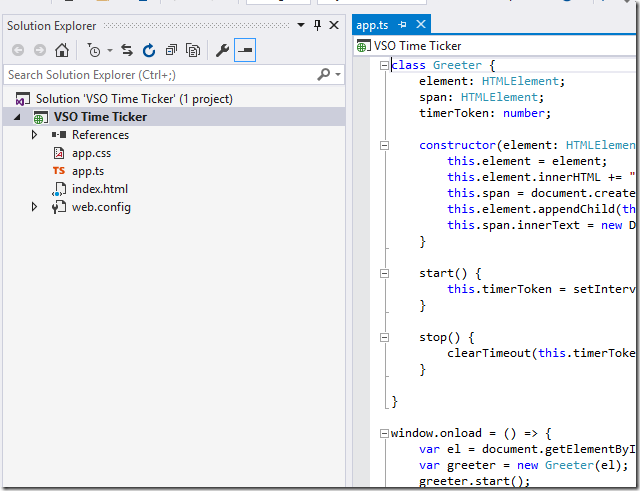Image resolution: width=640 pixels, height=491 pixels.
Task: Switch to the app.ts editor tab
Action: [371, 25]
